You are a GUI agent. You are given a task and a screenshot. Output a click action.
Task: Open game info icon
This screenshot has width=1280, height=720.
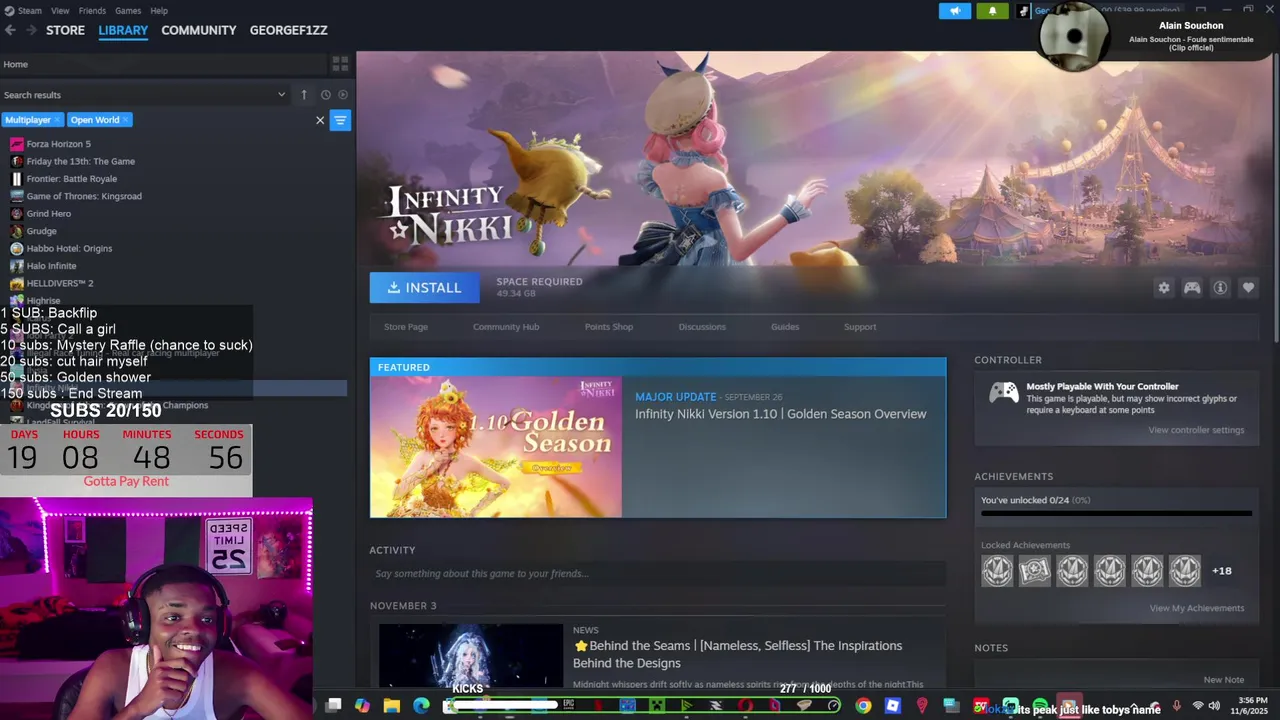click(x=1220, y=288)
